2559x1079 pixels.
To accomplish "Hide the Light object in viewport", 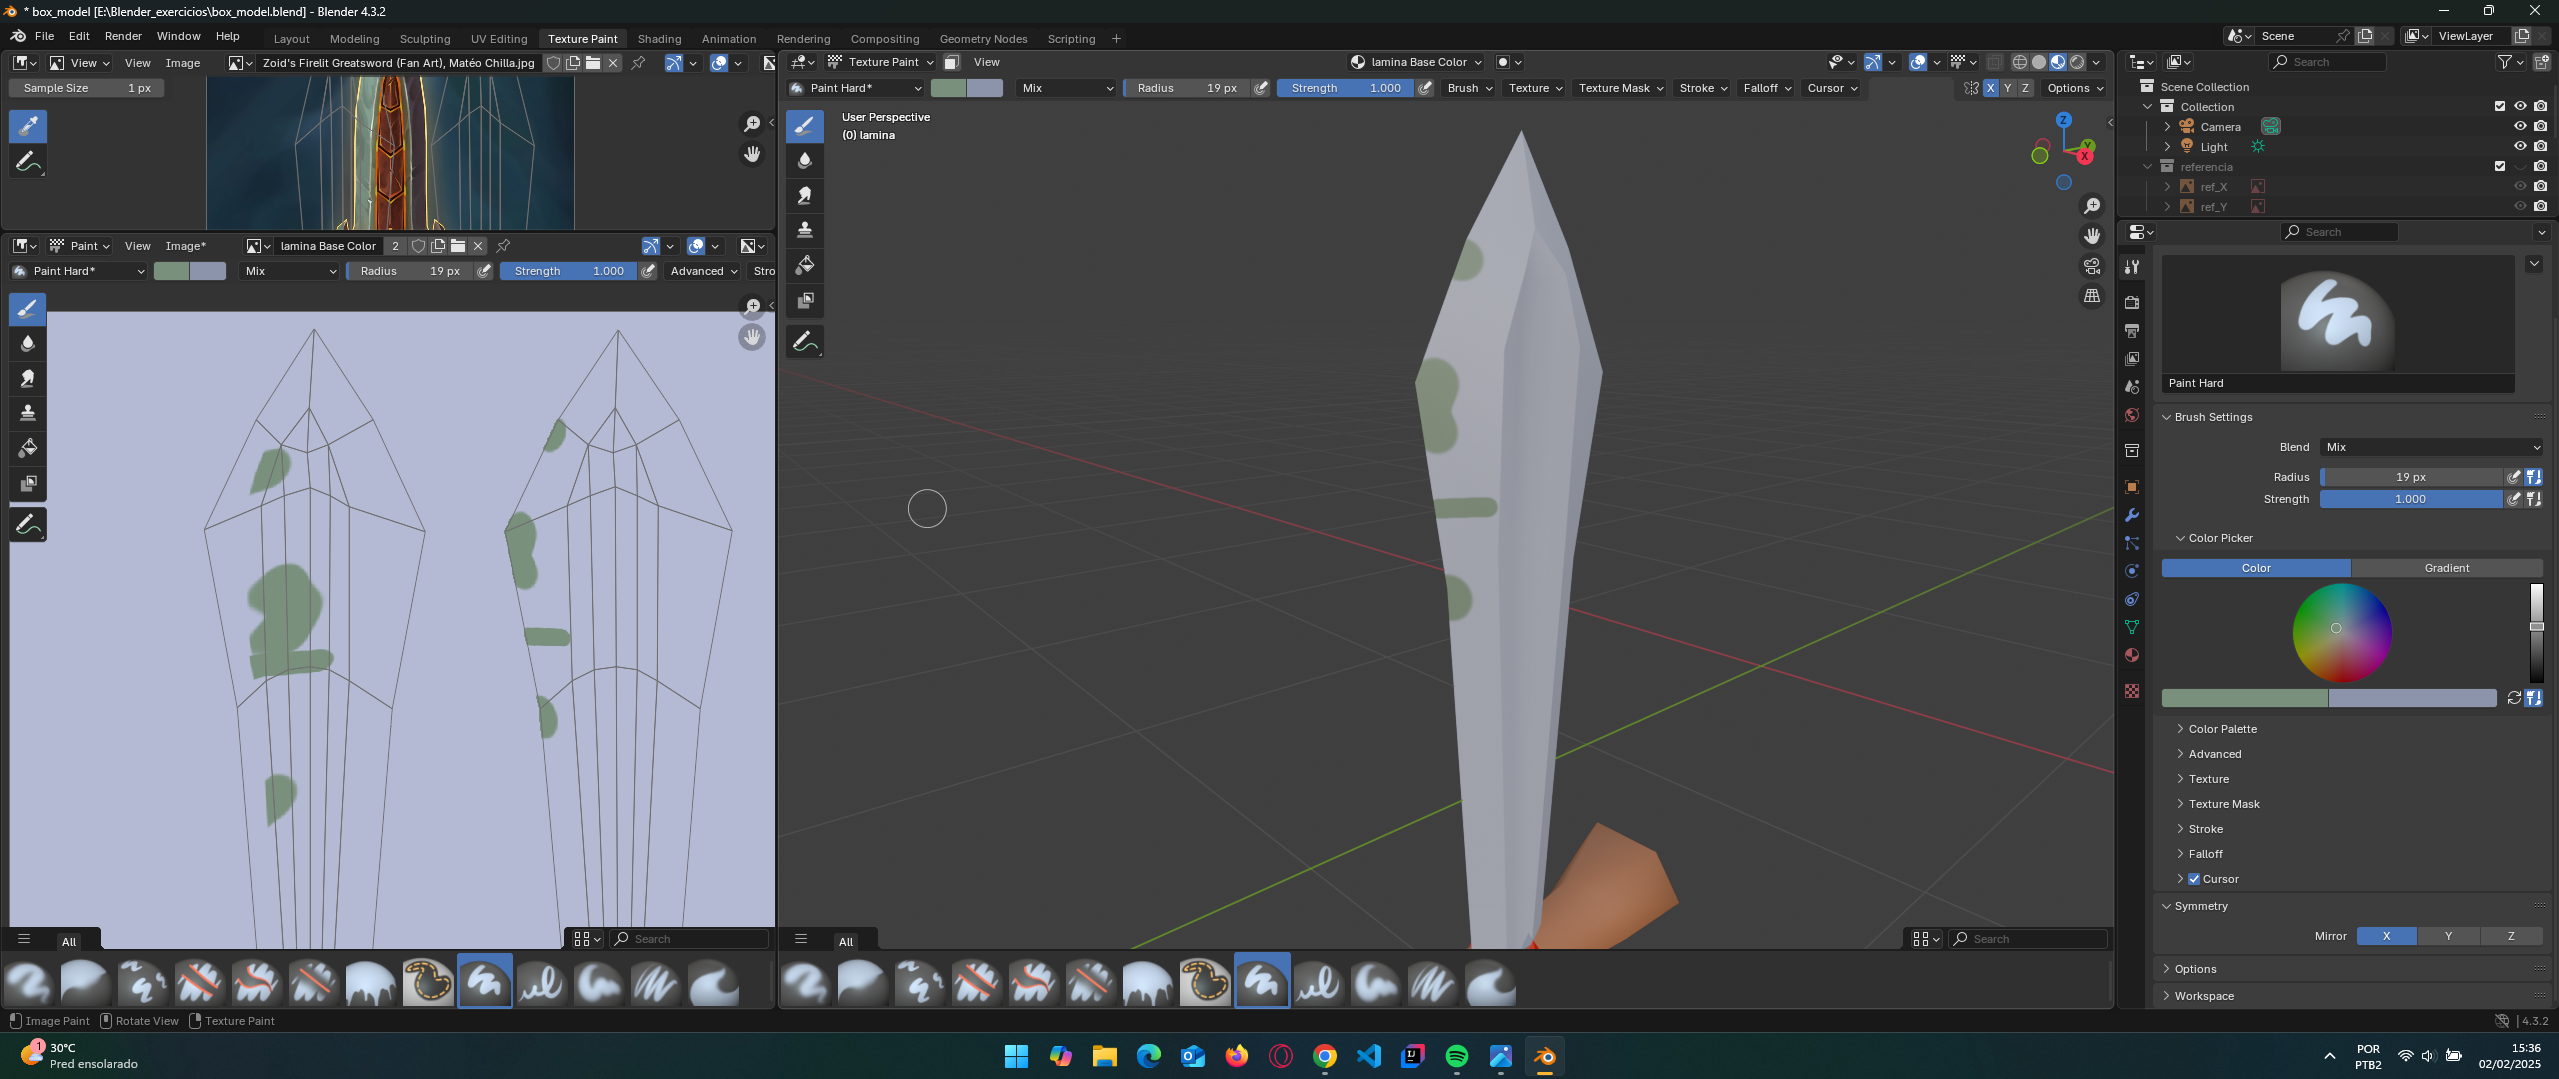I will coord(2520,146).
